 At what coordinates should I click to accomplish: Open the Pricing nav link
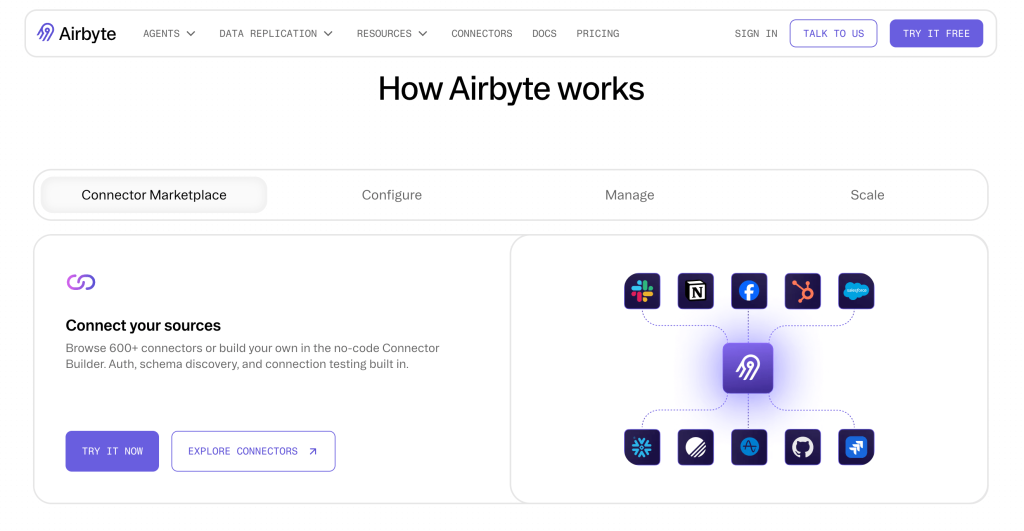tap(598, 33)
